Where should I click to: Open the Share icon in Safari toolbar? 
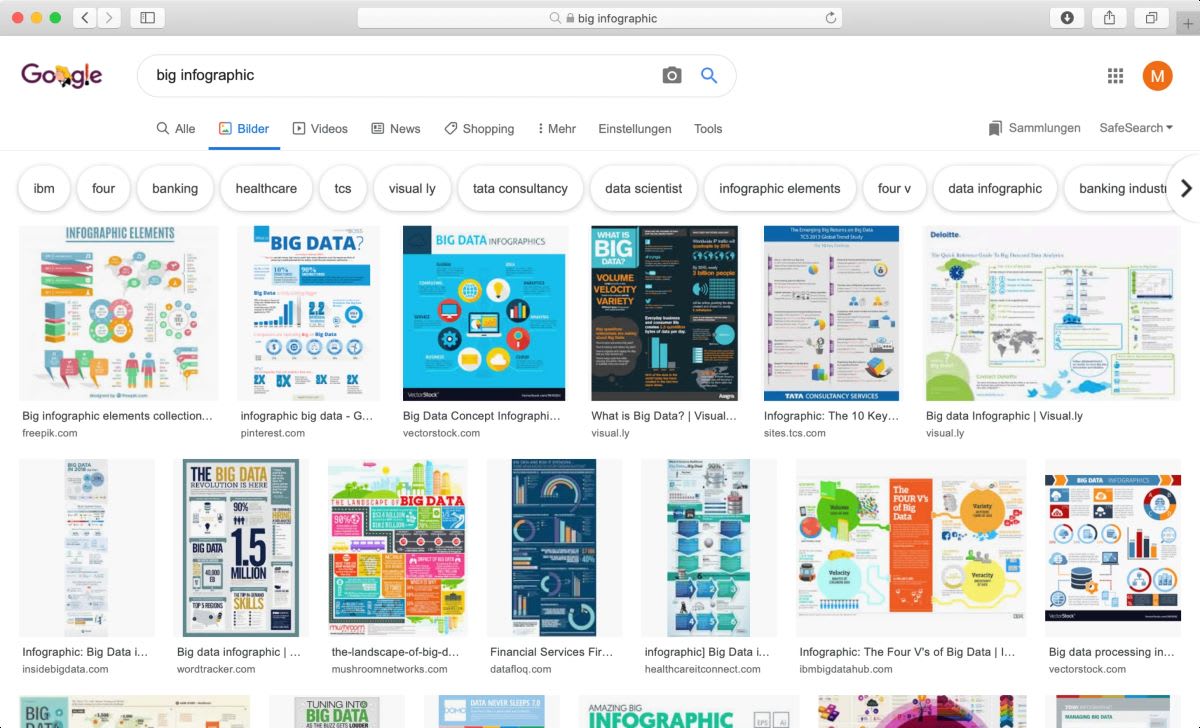point(1109,18)
